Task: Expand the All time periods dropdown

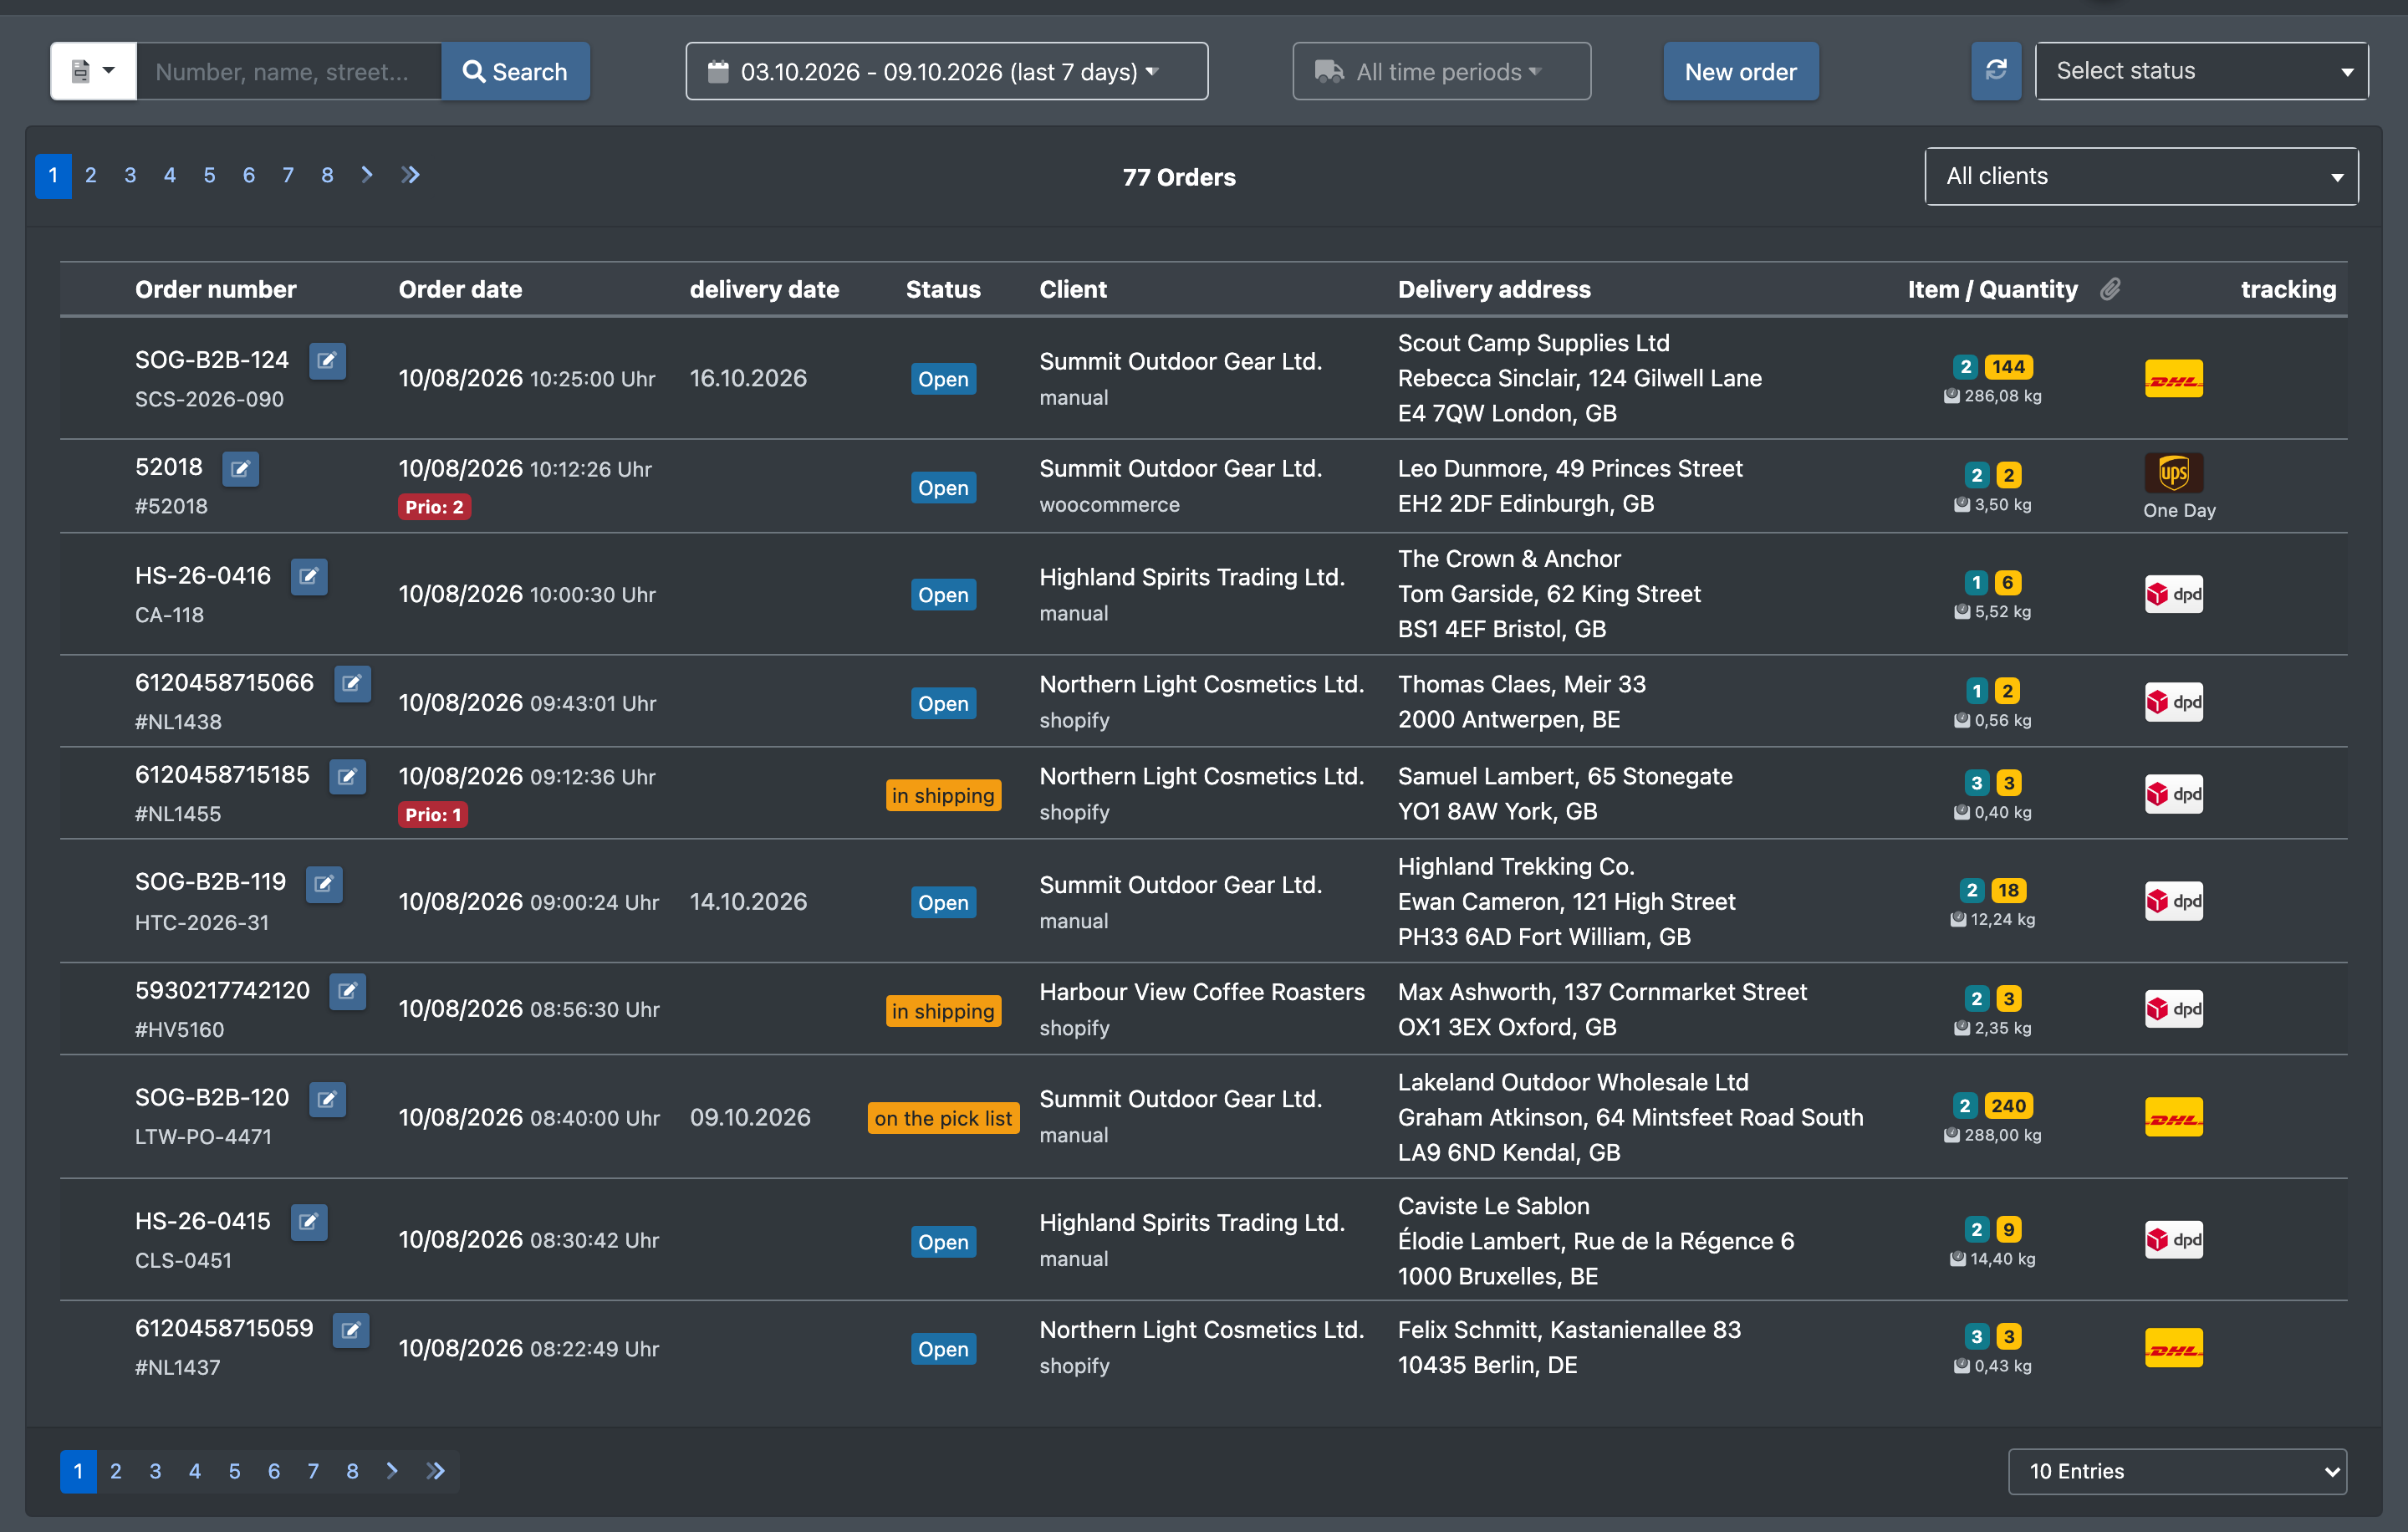Action: [1441, 71]
